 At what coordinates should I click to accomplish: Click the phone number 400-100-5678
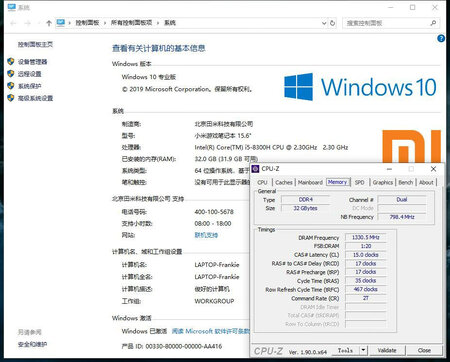214,212
